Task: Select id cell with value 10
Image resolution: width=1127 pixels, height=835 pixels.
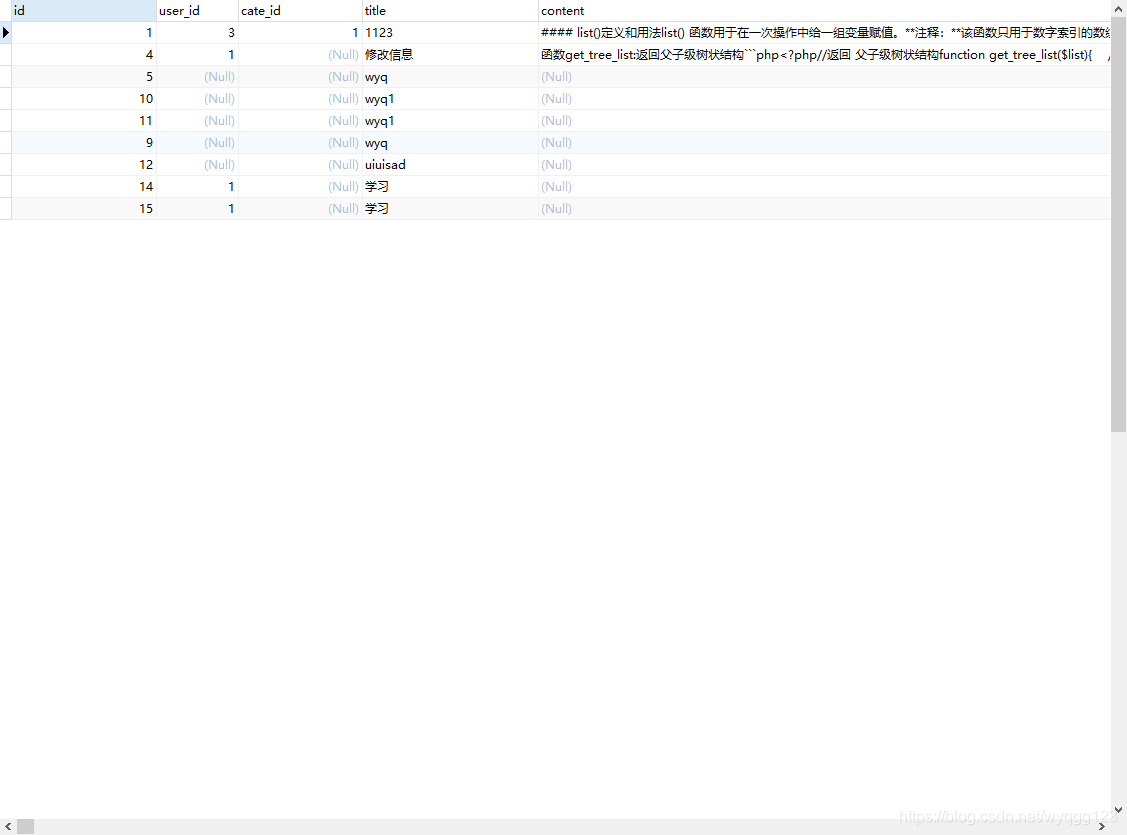Action: pyautogui.click(x=84, y=98)
